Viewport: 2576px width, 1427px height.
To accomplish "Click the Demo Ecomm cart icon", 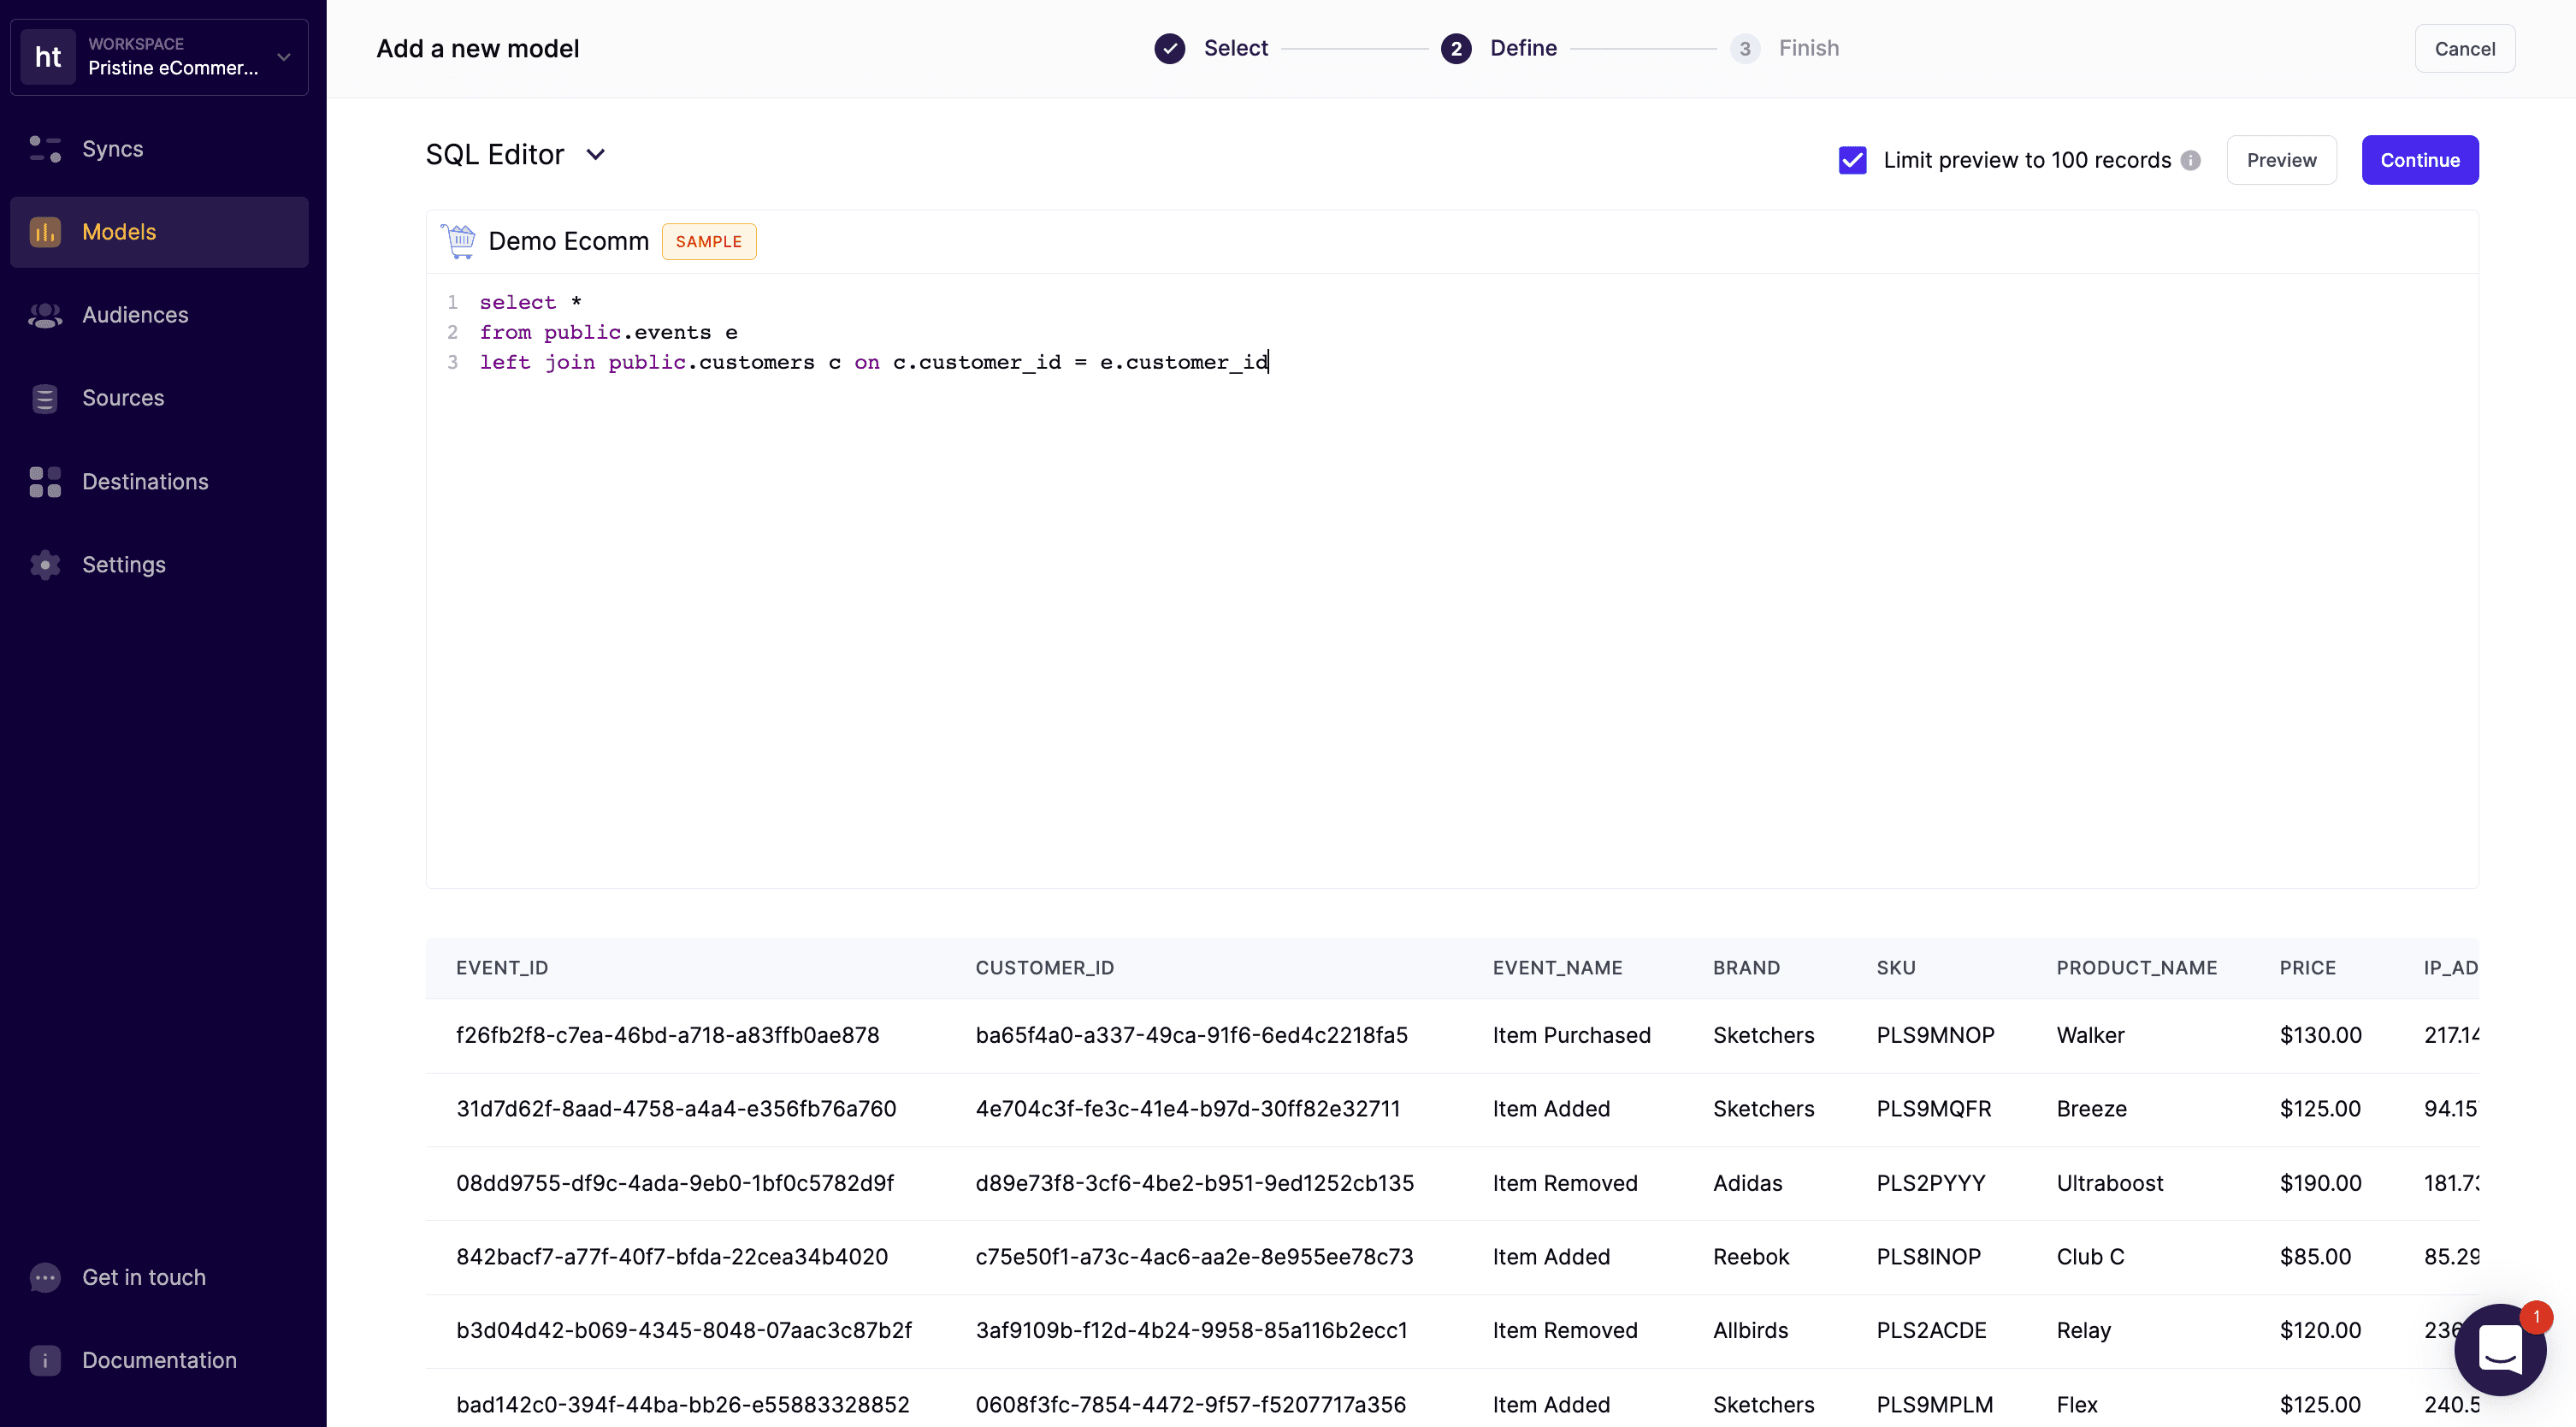I will pos(459,241).
